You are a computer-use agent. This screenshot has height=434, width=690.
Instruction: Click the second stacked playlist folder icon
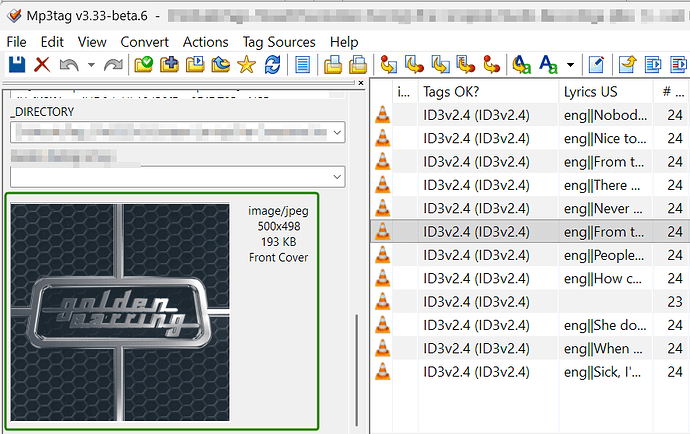click(358, 65)
